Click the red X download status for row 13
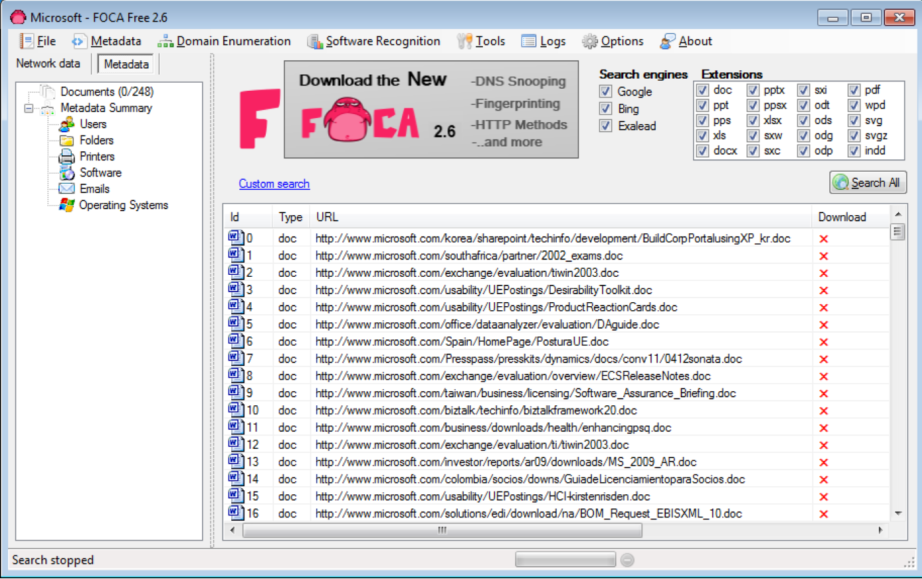Viewport: 922px width, 579px height. (823, 463)
